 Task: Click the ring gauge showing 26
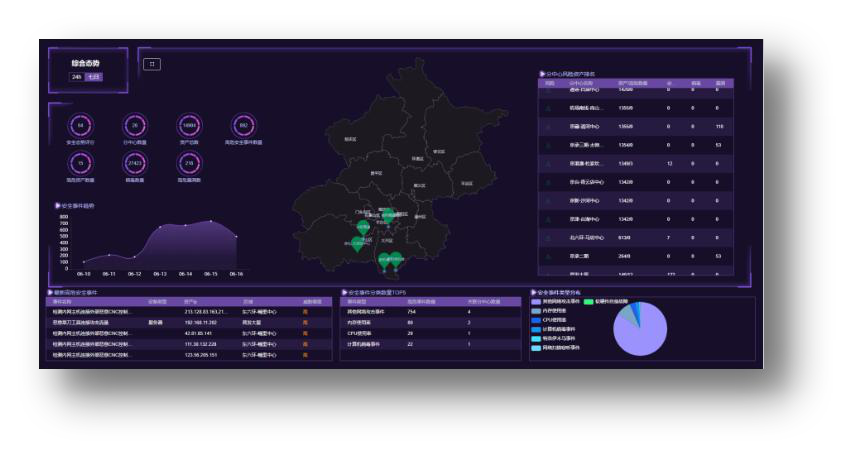pyautogui.click(x=135, y=126)
